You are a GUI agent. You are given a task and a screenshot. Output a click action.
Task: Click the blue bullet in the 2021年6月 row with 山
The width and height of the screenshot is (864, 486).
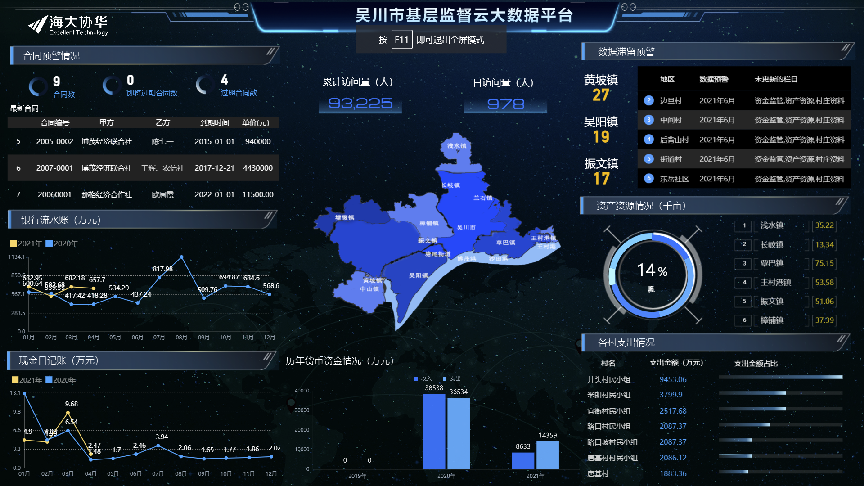pyautogui.click(x=649, y=139)
